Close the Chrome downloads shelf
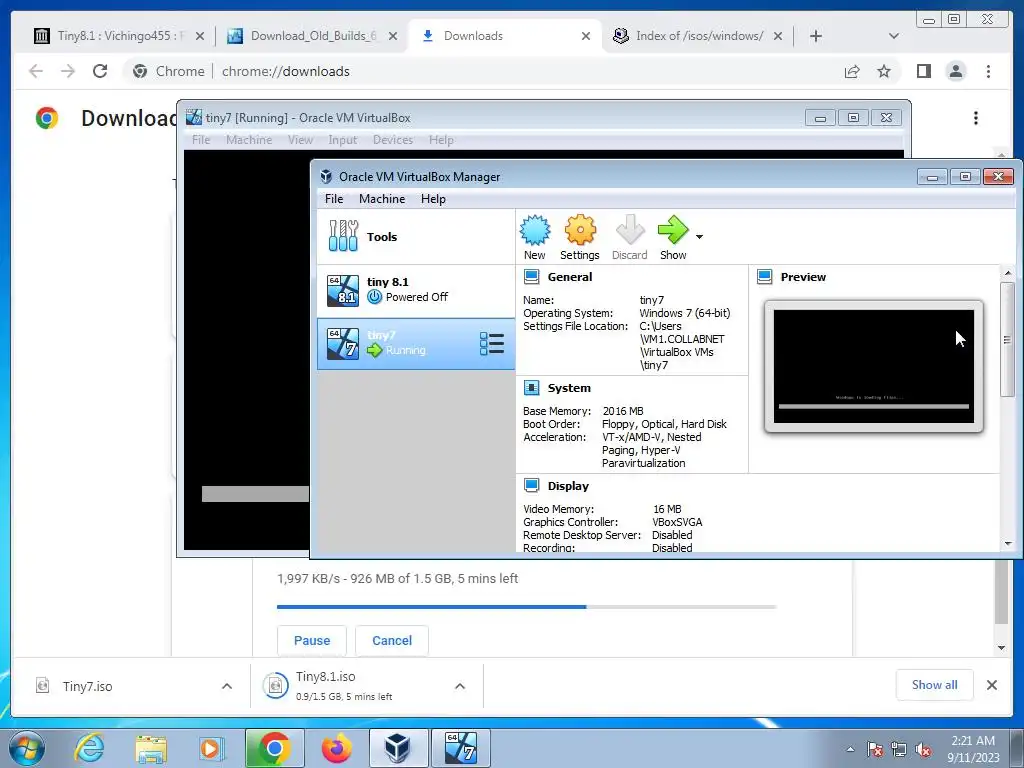Viewport: 1024px width, 768px height. 991,685
